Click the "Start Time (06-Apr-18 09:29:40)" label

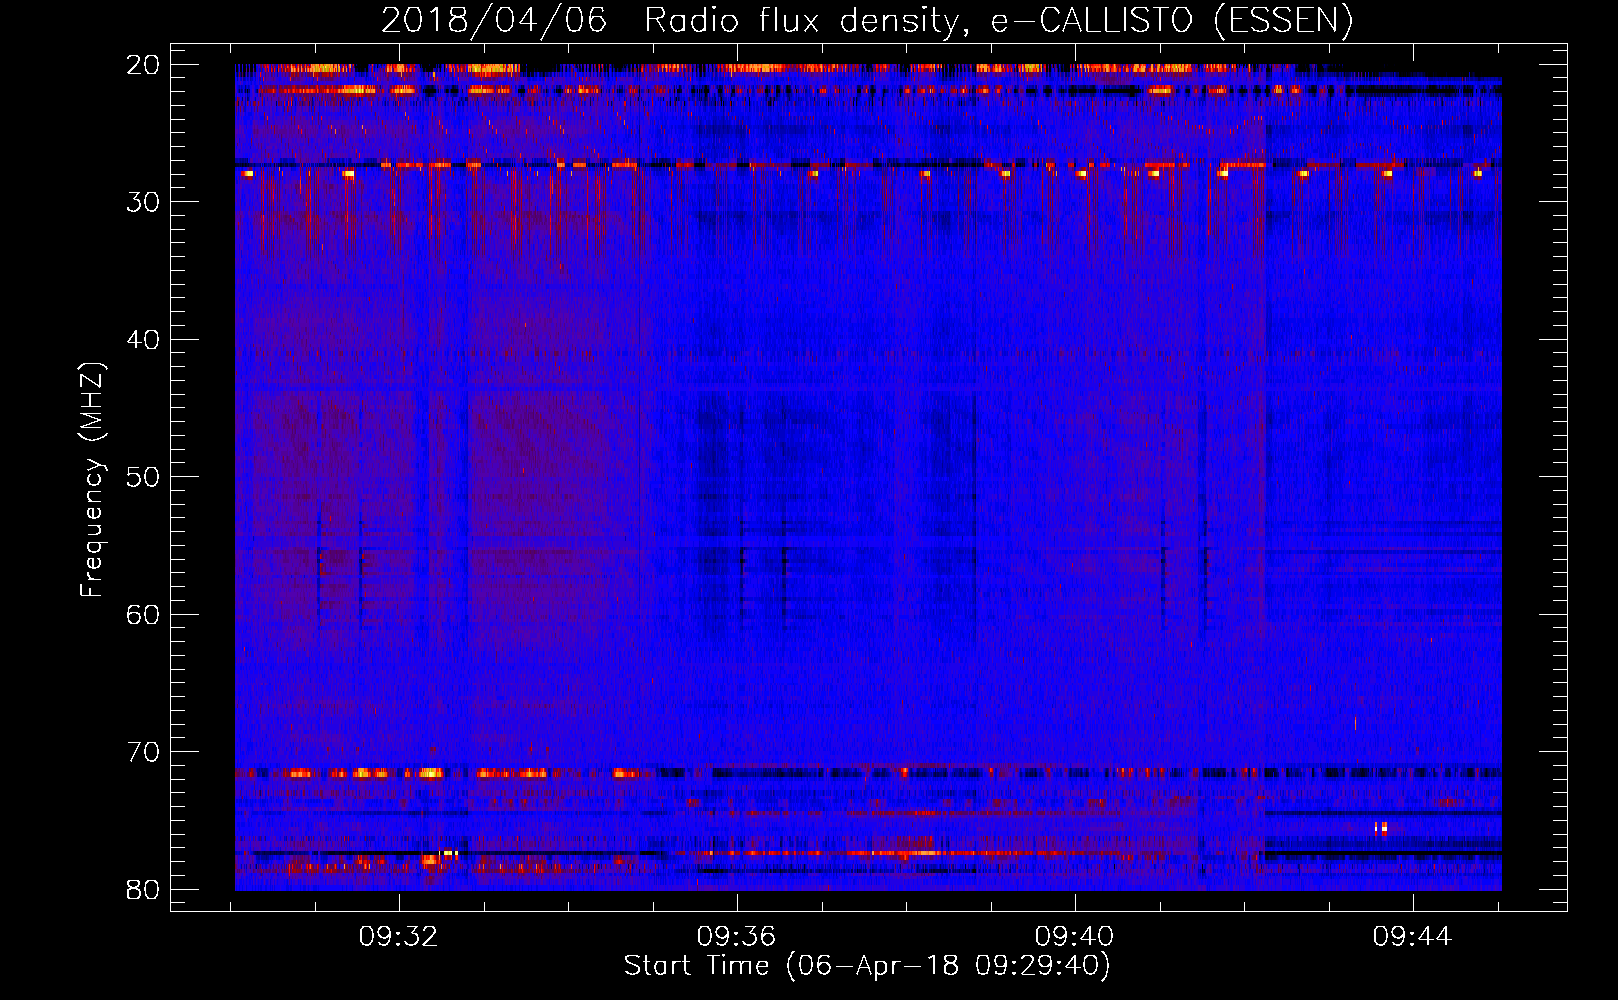point(867,966)
